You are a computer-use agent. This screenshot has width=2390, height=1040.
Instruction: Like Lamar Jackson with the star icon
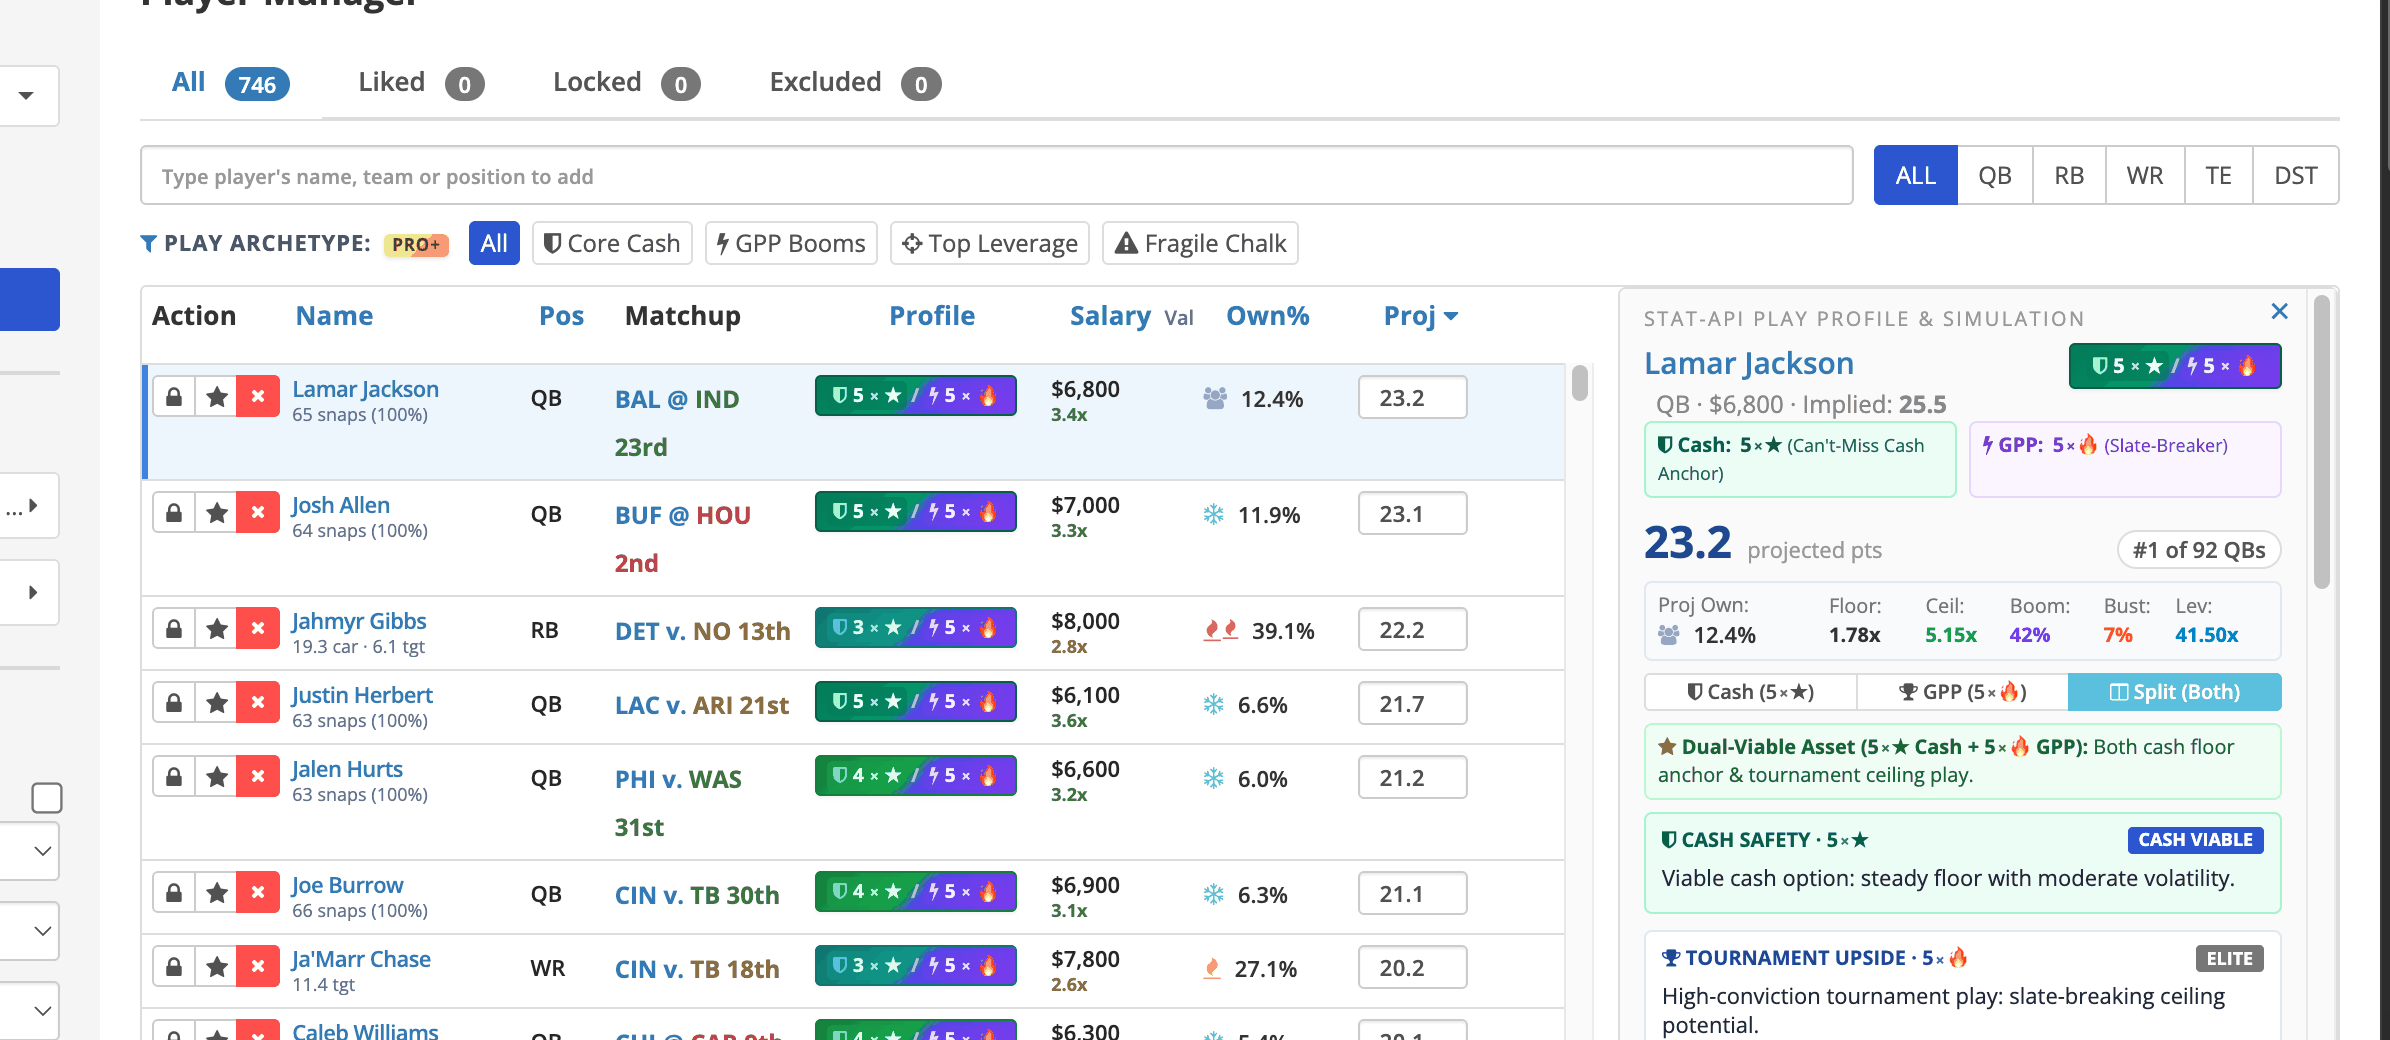pyautogui.click(x=216, y=397)
